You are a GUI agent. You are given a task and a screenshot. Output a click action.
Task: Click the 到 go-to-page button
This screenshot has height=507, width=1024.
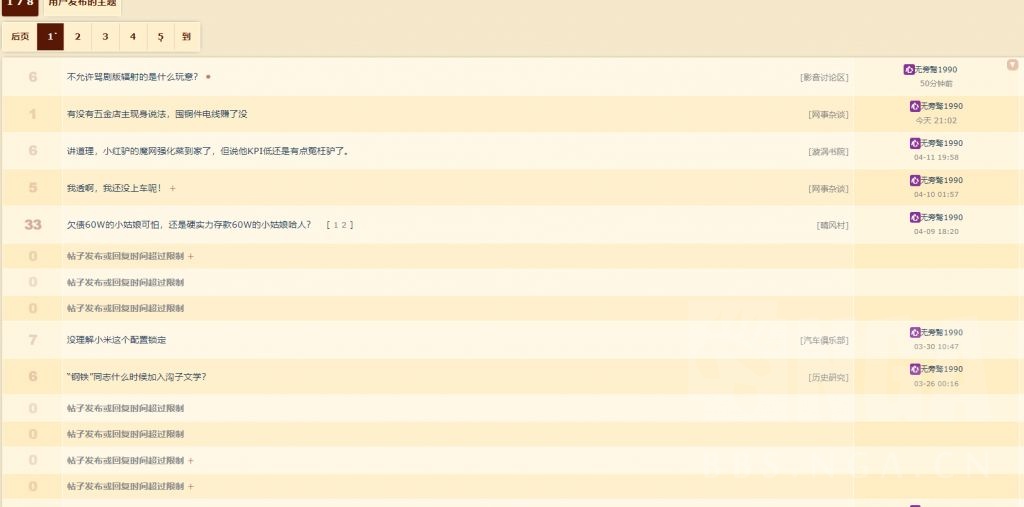pyautogui.click(x=187, y=37)
